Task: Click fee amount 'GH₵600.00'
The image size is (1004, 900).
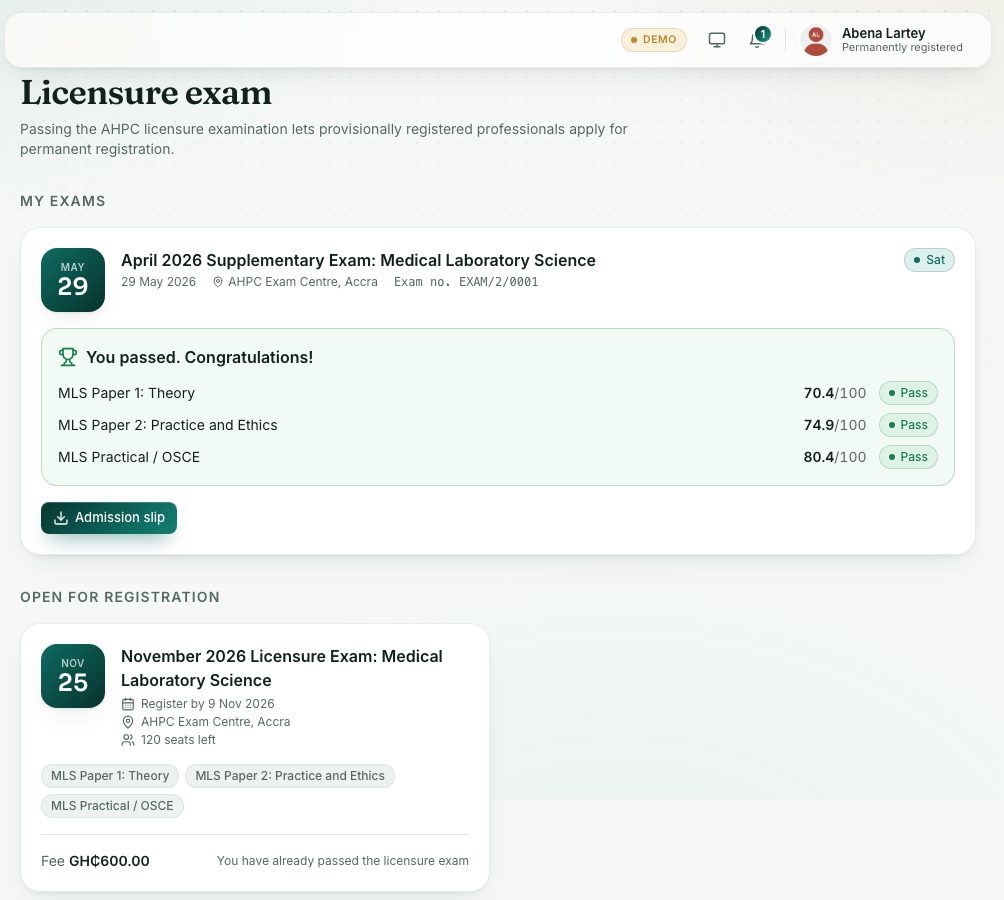Action: (x=109, y=862)
